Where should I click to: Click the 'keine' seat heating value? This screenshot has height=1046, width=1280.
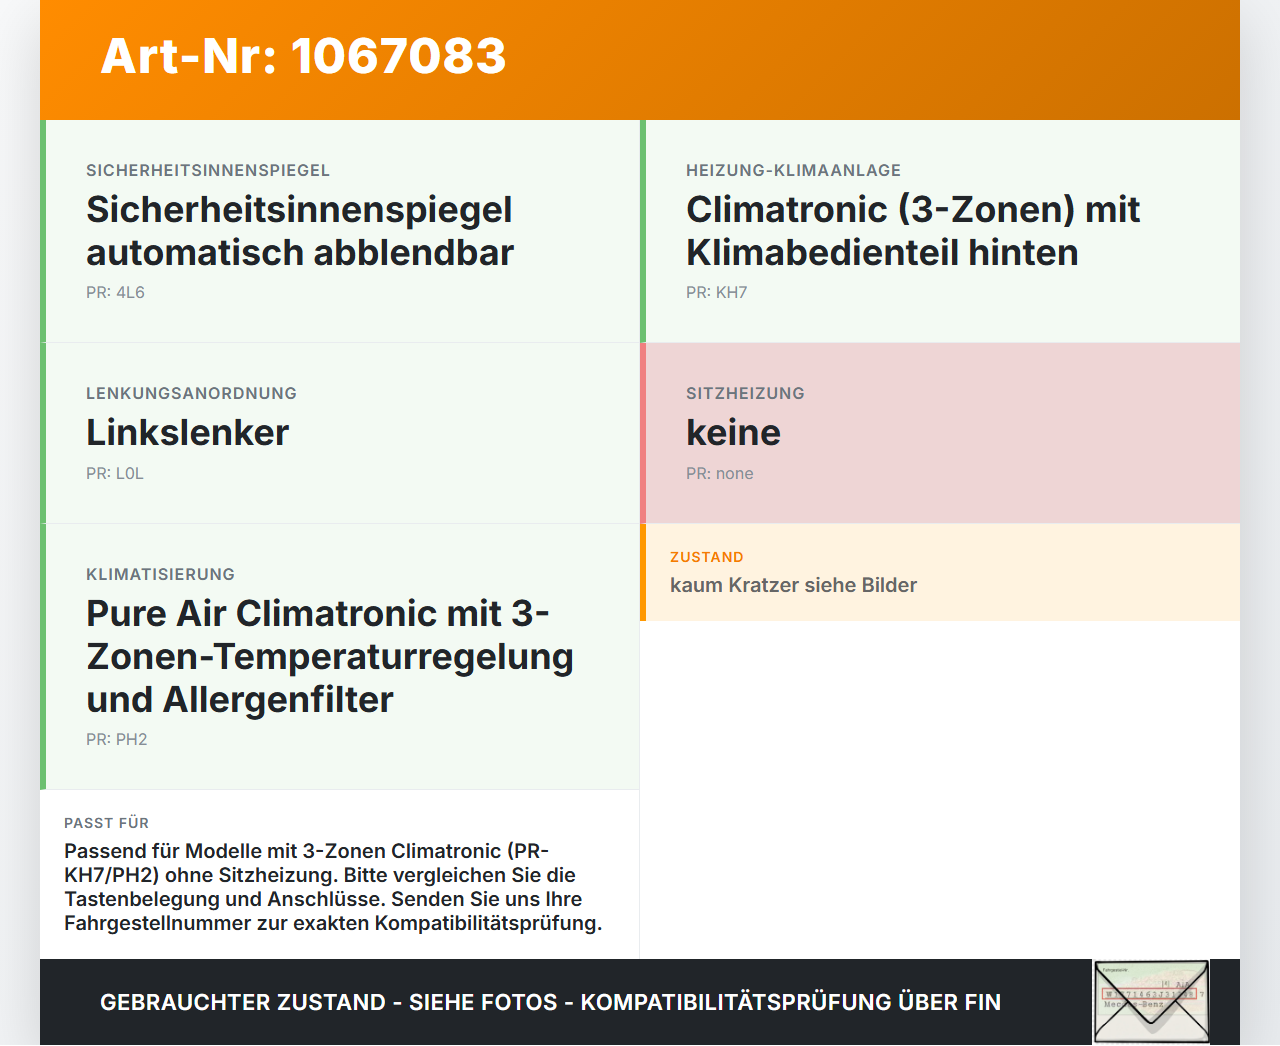733,432
